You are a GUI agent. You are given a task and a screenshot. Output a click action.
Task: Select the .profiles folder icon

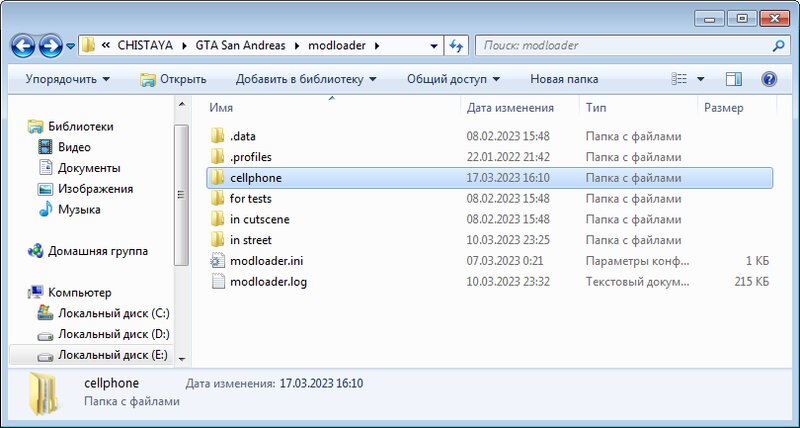pos(217,157)
